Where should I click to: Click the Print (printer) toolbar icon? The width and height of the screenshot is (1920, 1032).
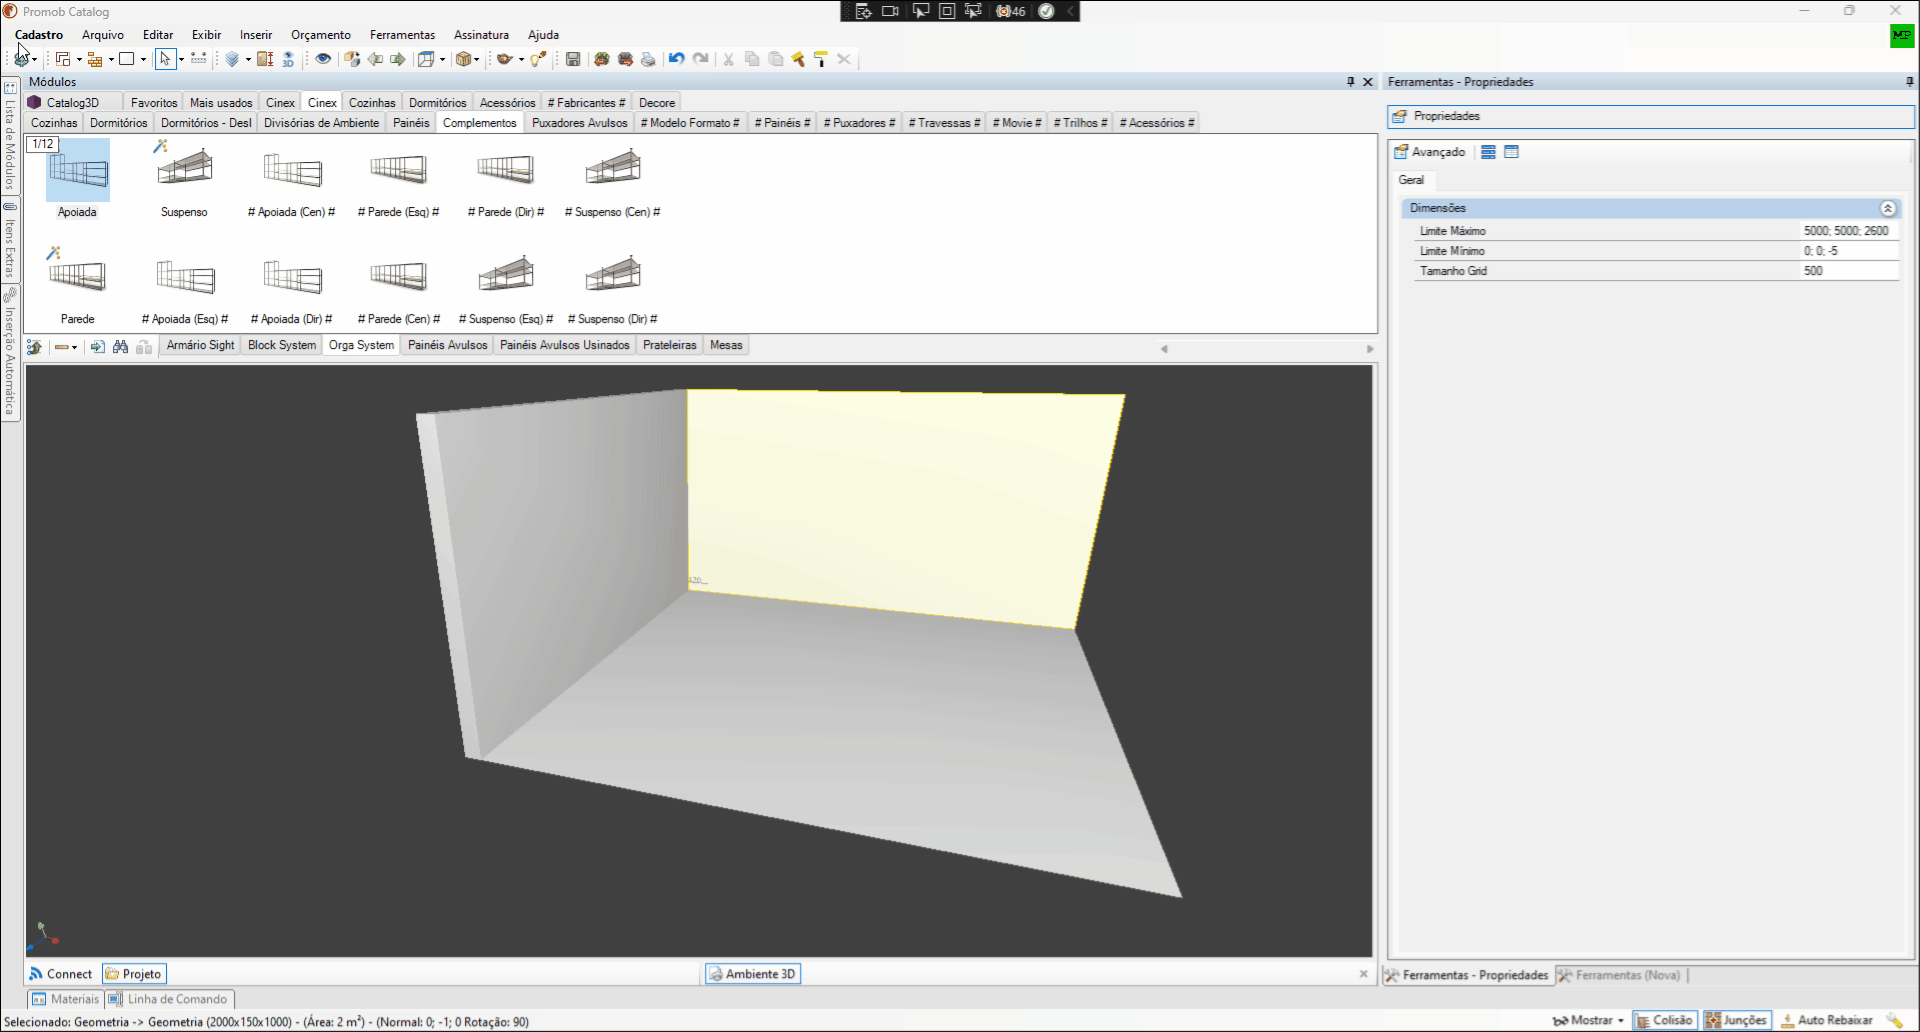648,59
